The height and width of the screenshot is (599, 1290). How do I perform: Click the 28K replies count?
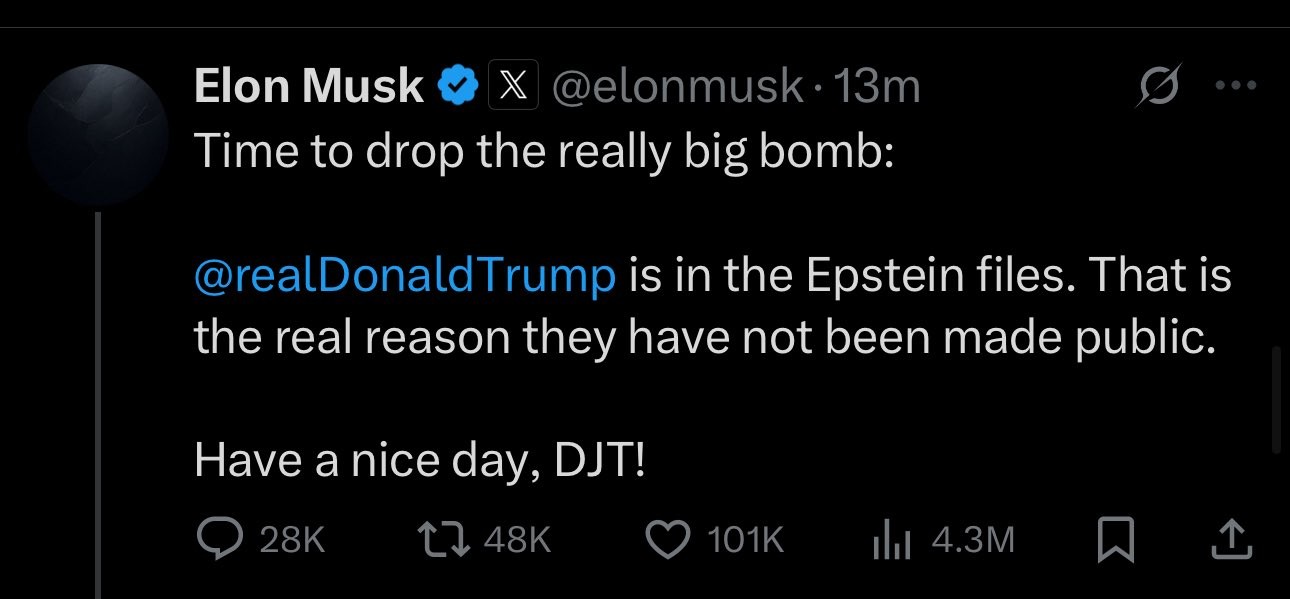tap(292, 541)
